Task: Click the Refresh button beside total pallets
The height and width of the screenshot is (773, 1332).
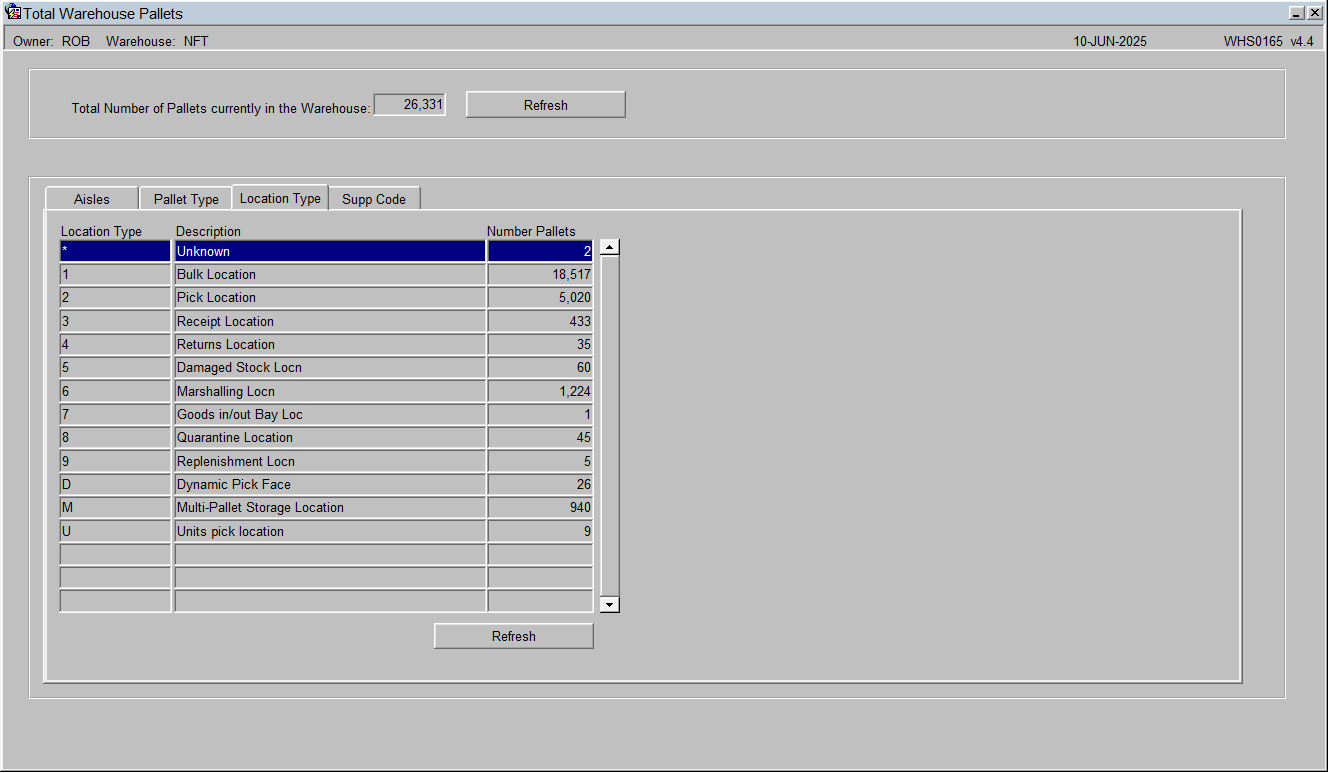Action: point(546,105)
